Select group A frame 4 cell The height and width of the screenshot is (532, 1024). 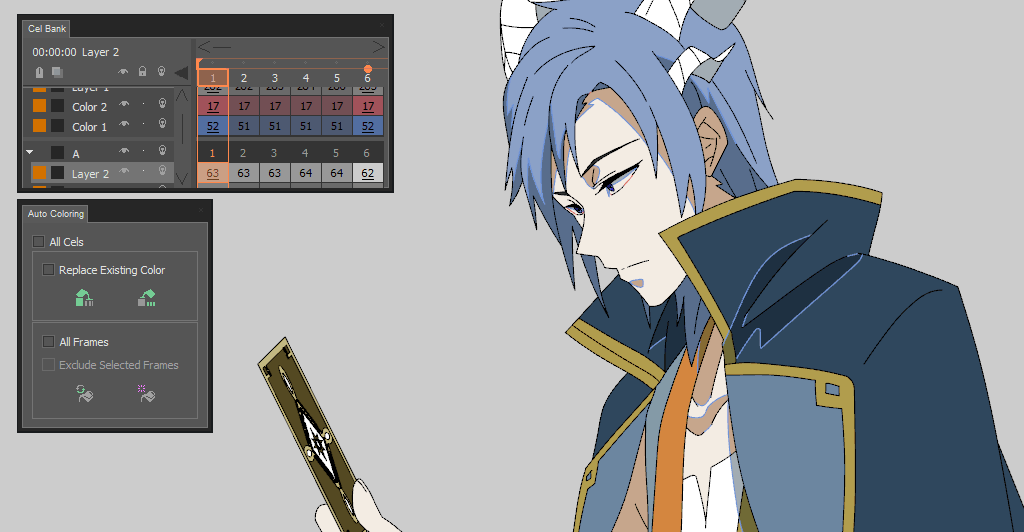[x=305, y=153]
